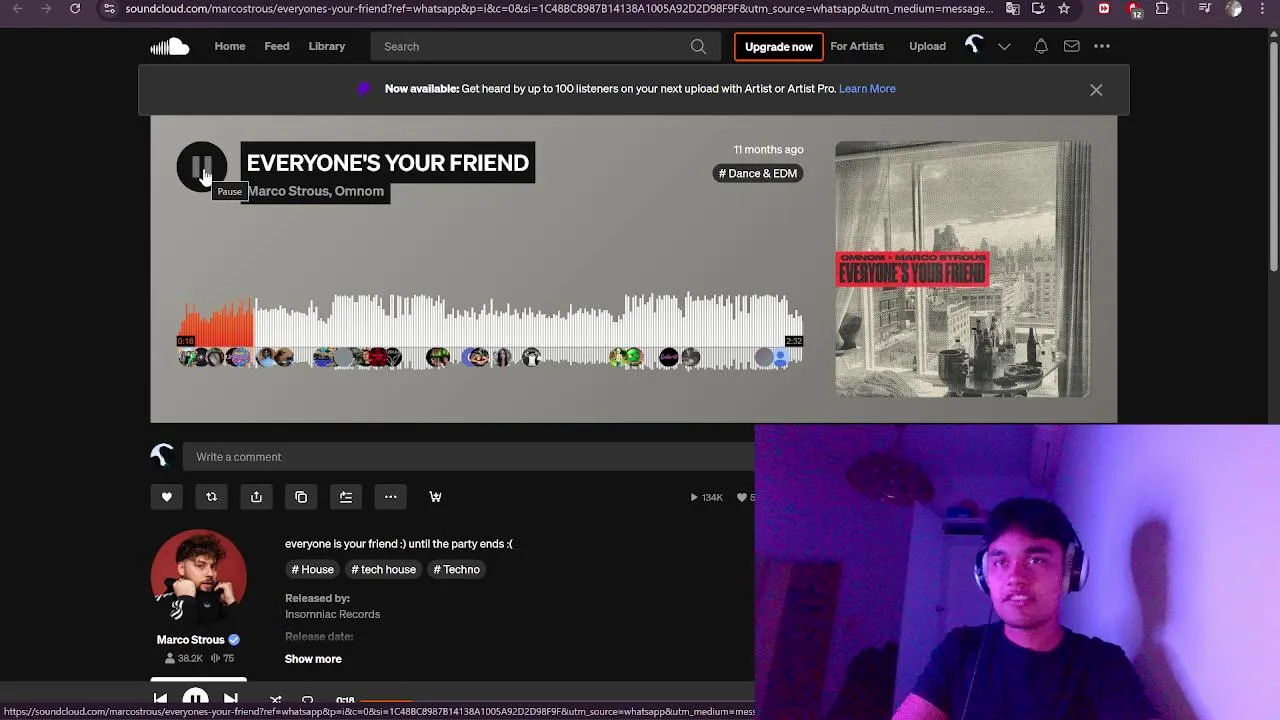Bookmark this page with the star icon
The image size is (1280, 720).
(x=1064, y=9)
